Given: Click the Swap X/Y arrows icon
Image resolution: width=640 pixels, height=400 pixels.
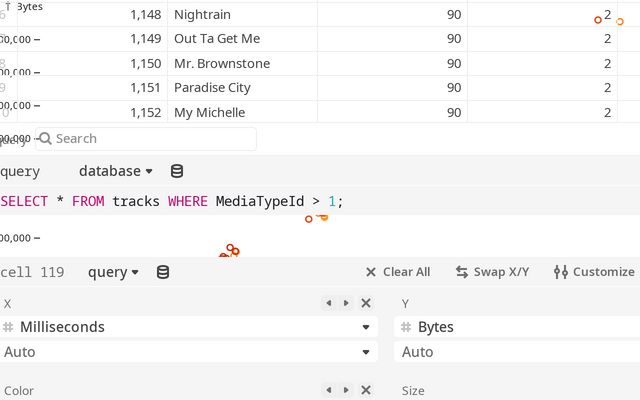Looking at the screenshot, I should point(462,272).
